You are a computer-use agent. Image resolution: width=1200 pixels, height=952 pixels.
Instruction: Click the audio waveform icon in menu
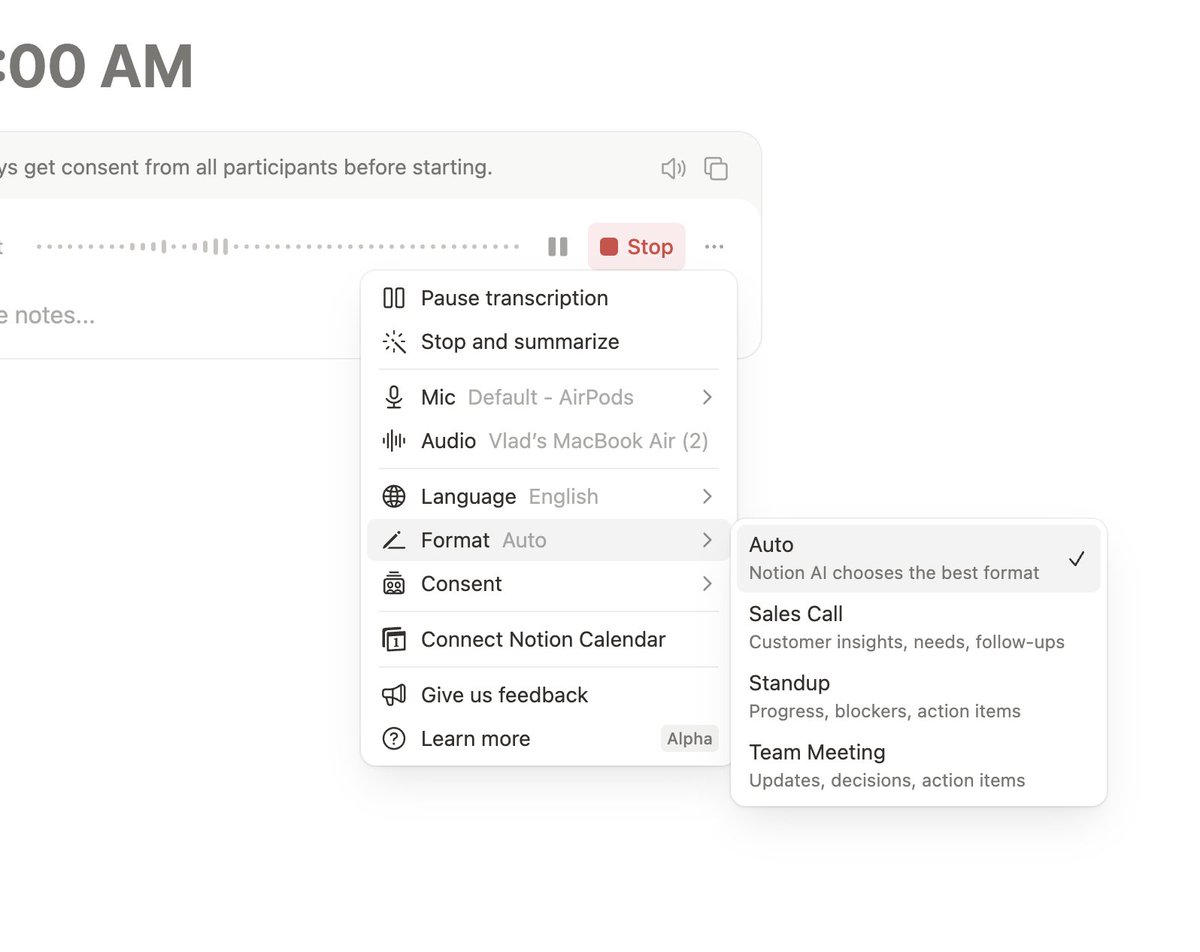click(x=394, y=441)
